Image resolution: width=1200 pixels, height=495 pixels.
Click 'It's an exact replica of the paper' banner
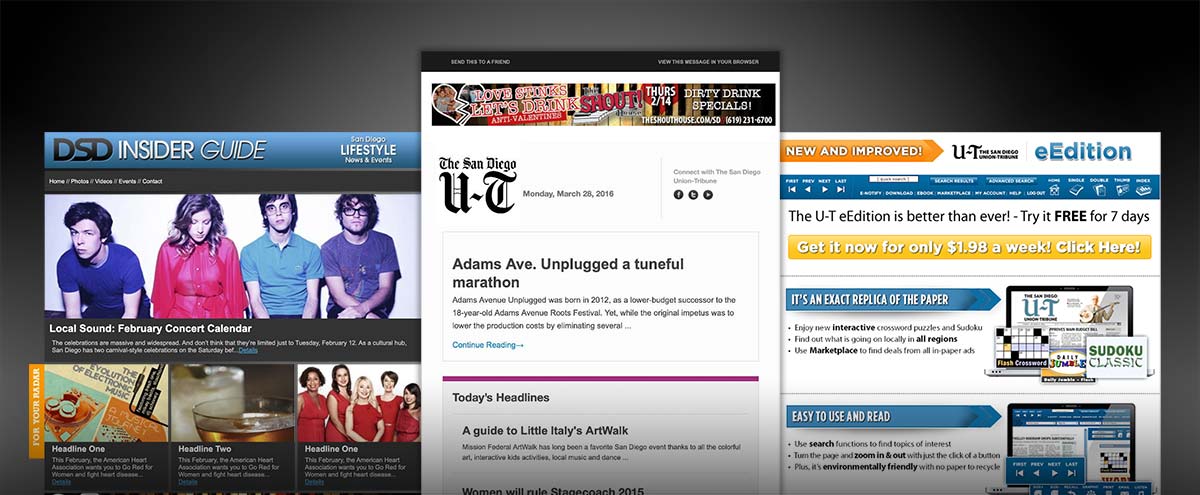click(893, 299)
